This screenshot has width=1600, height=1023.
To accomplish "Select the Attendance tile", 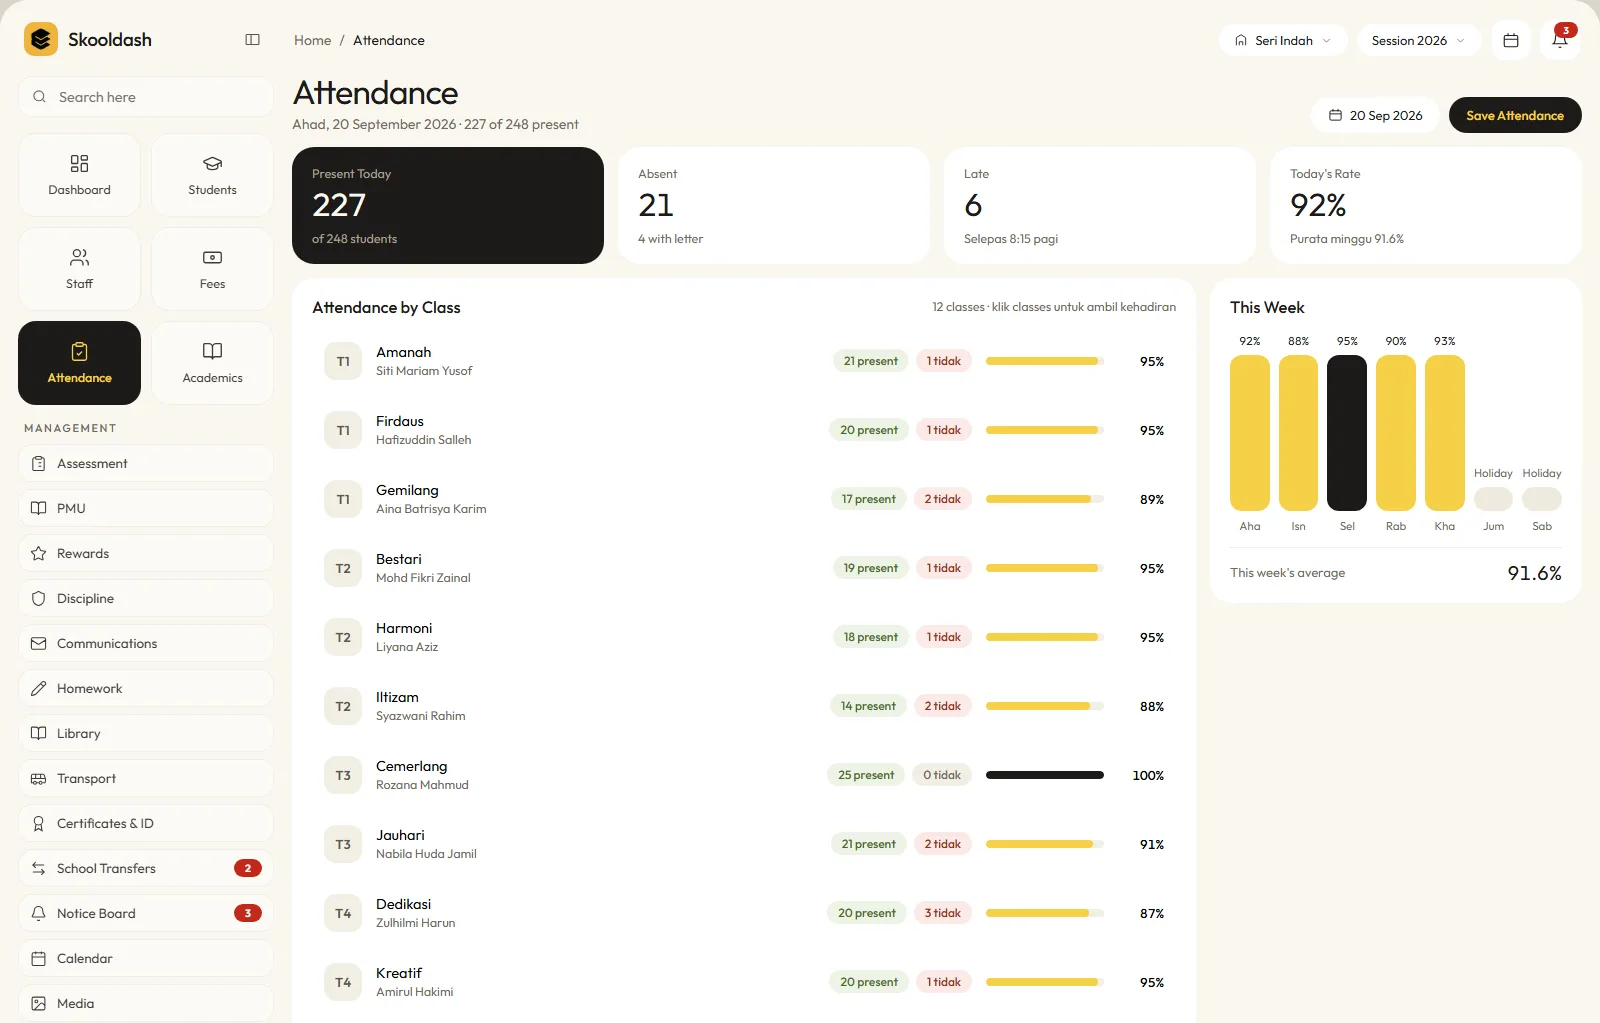I will click(x=80, y=363).
